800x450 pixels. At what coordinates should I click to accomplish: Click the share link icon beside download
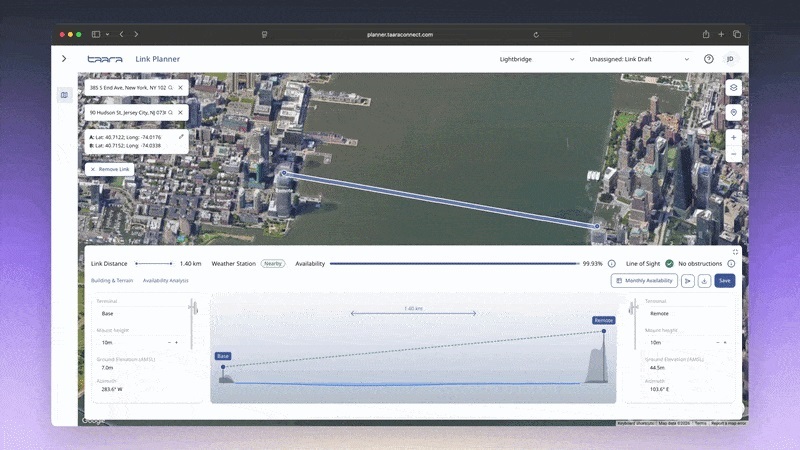[x=687, y=281]
